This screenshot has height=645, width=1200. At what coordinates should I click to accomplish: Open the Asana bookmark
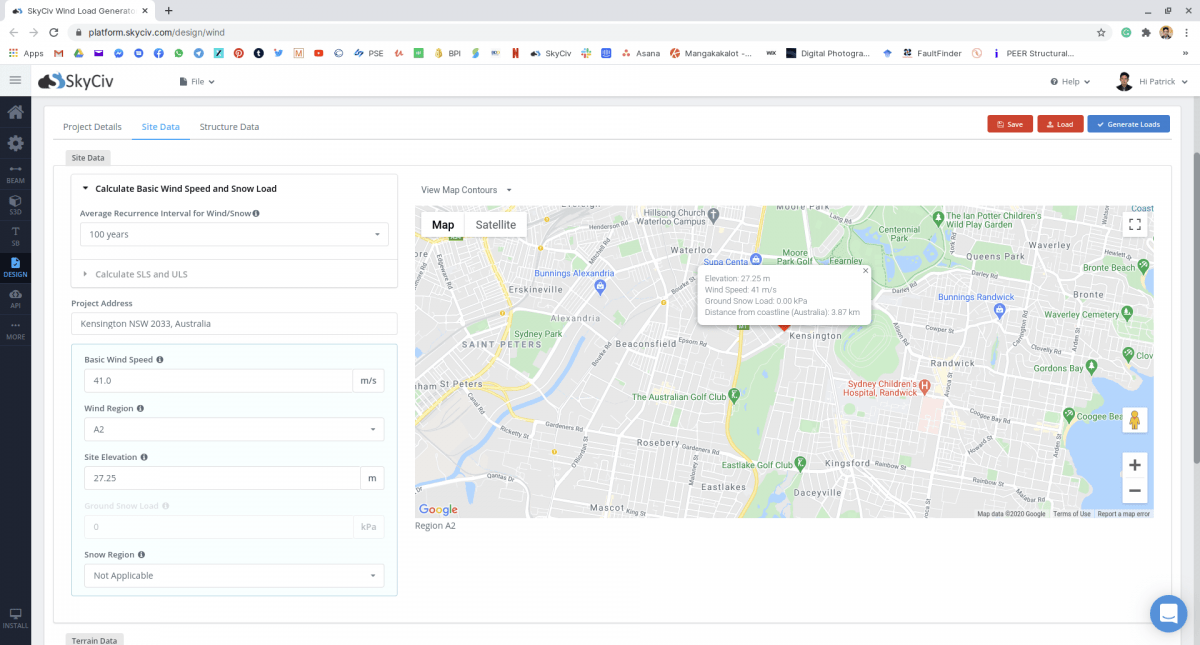tap(641, 52)
